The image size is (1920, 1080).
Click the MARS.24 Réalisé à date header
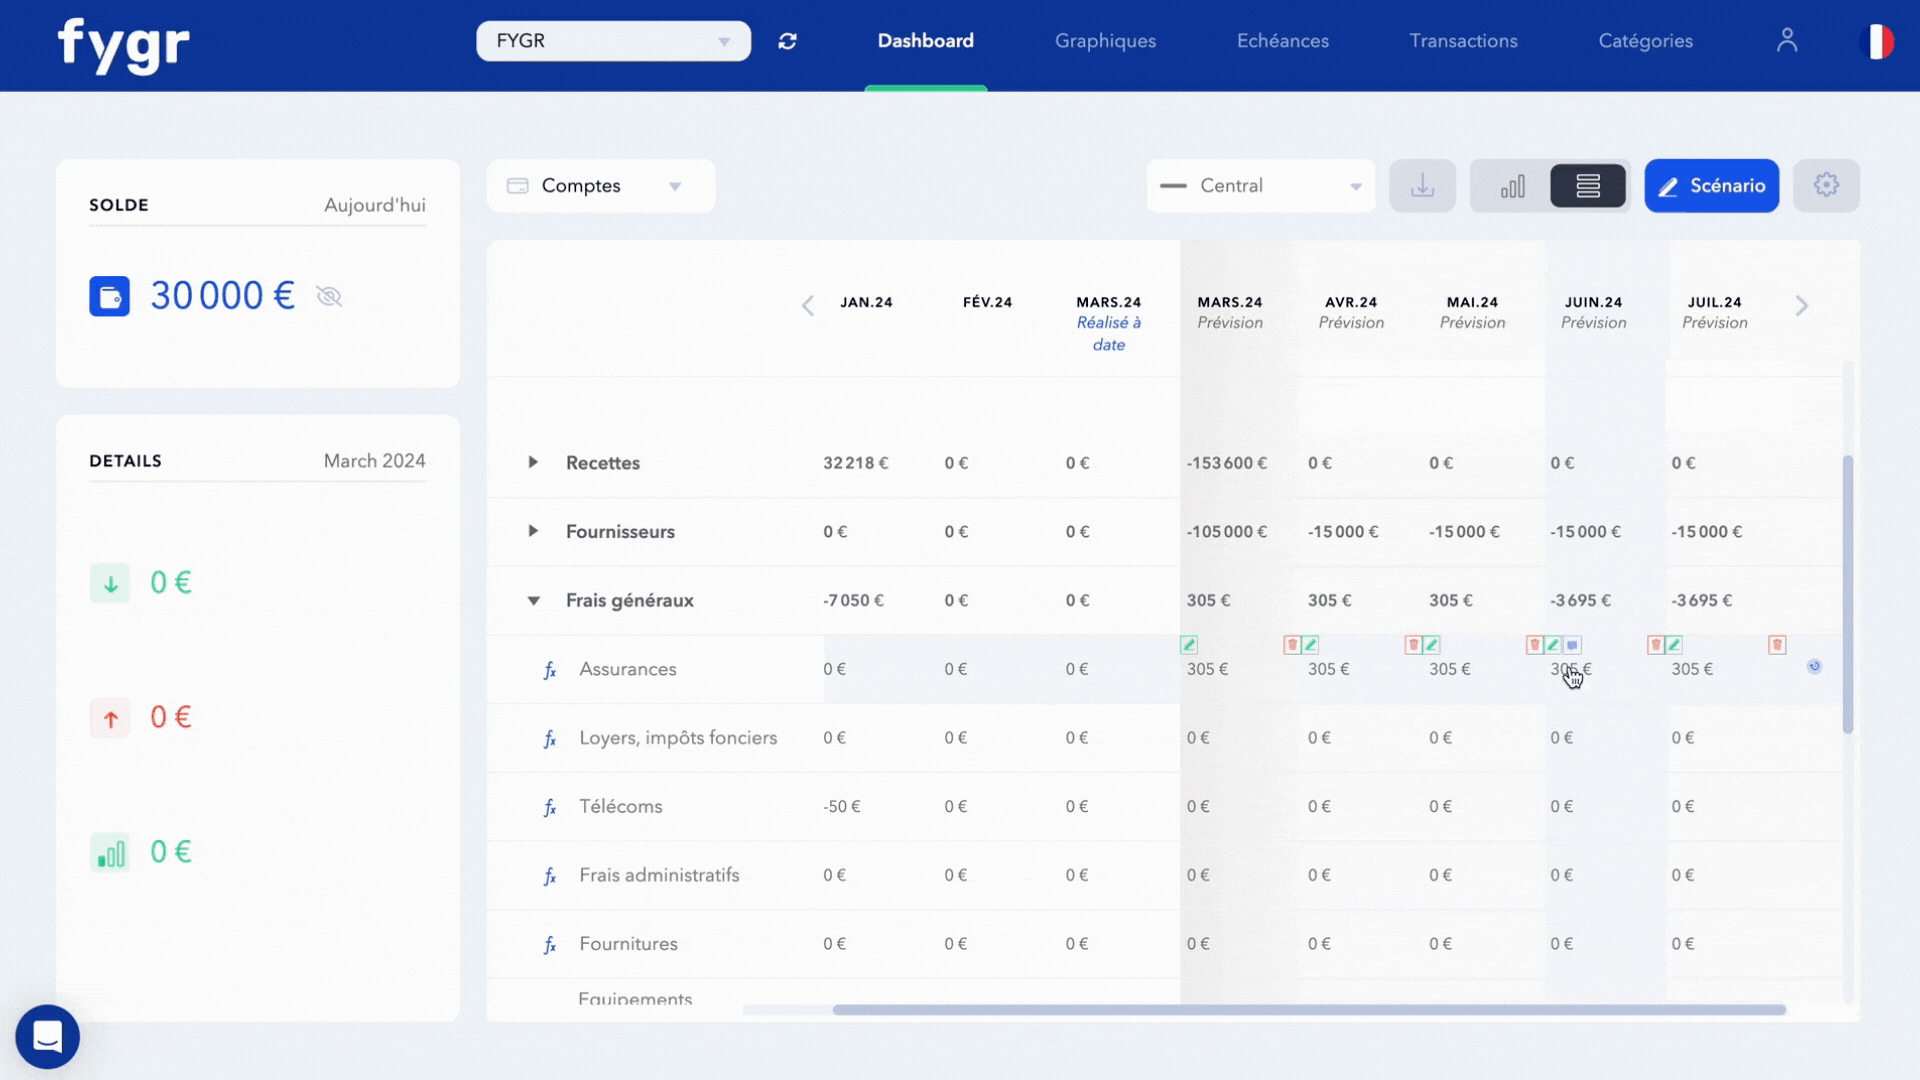(x=1108, y=323)
